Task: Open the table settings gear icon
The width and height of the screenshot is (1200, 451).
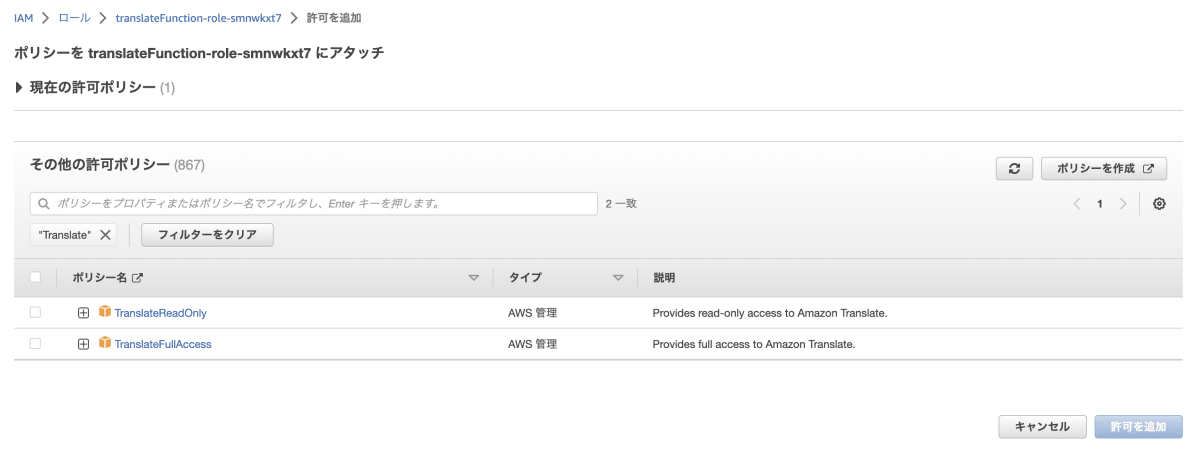Action: (x=1159, y=204)
